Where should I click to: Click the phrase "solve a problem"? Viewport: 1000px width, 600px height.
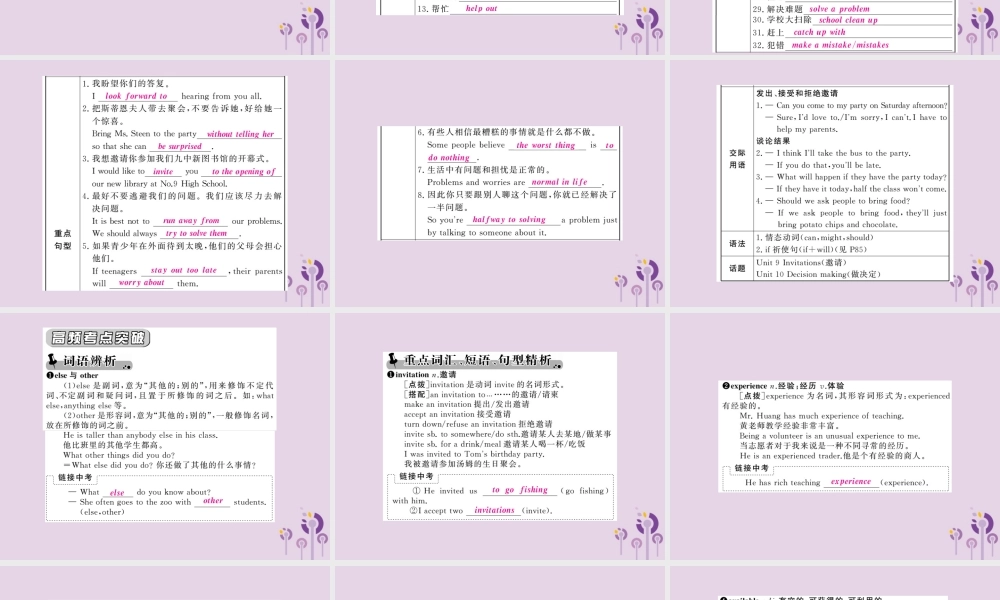tap(839, 9)
